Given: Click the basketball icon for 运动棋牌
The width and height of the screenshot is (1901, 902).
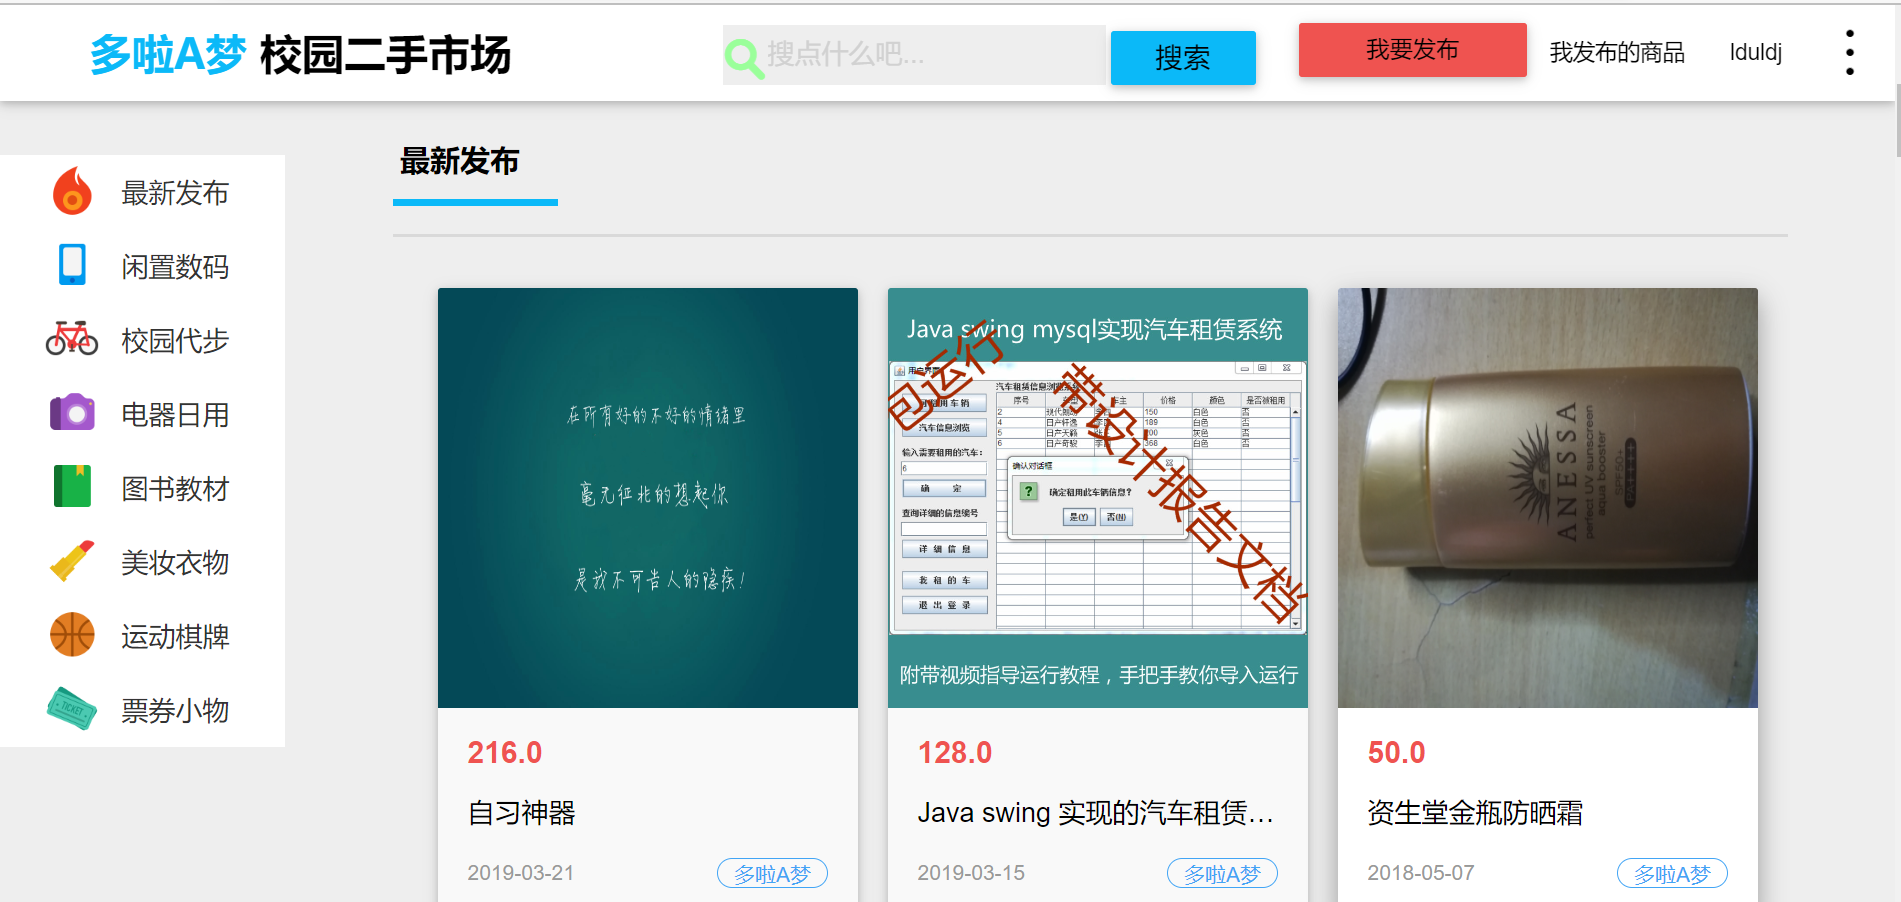Looking at the screenshot, I should pyautogui.click(x=72, y=634).
